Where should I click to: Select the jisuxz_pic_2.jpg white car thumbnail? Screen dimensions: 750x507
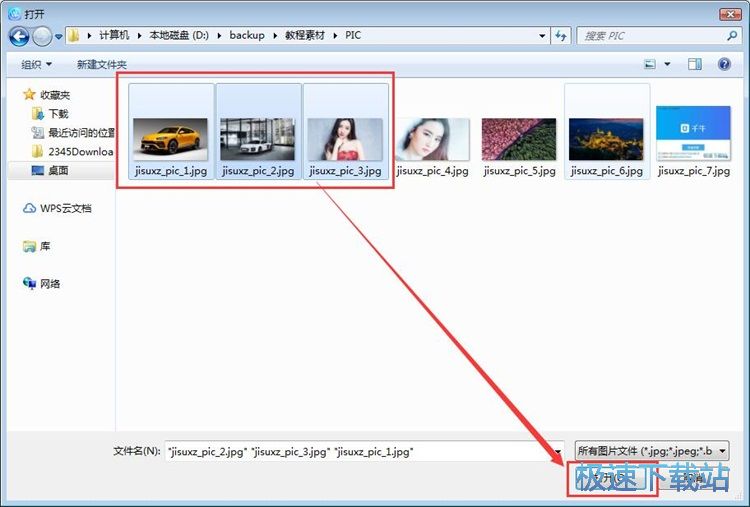[257, 139]
